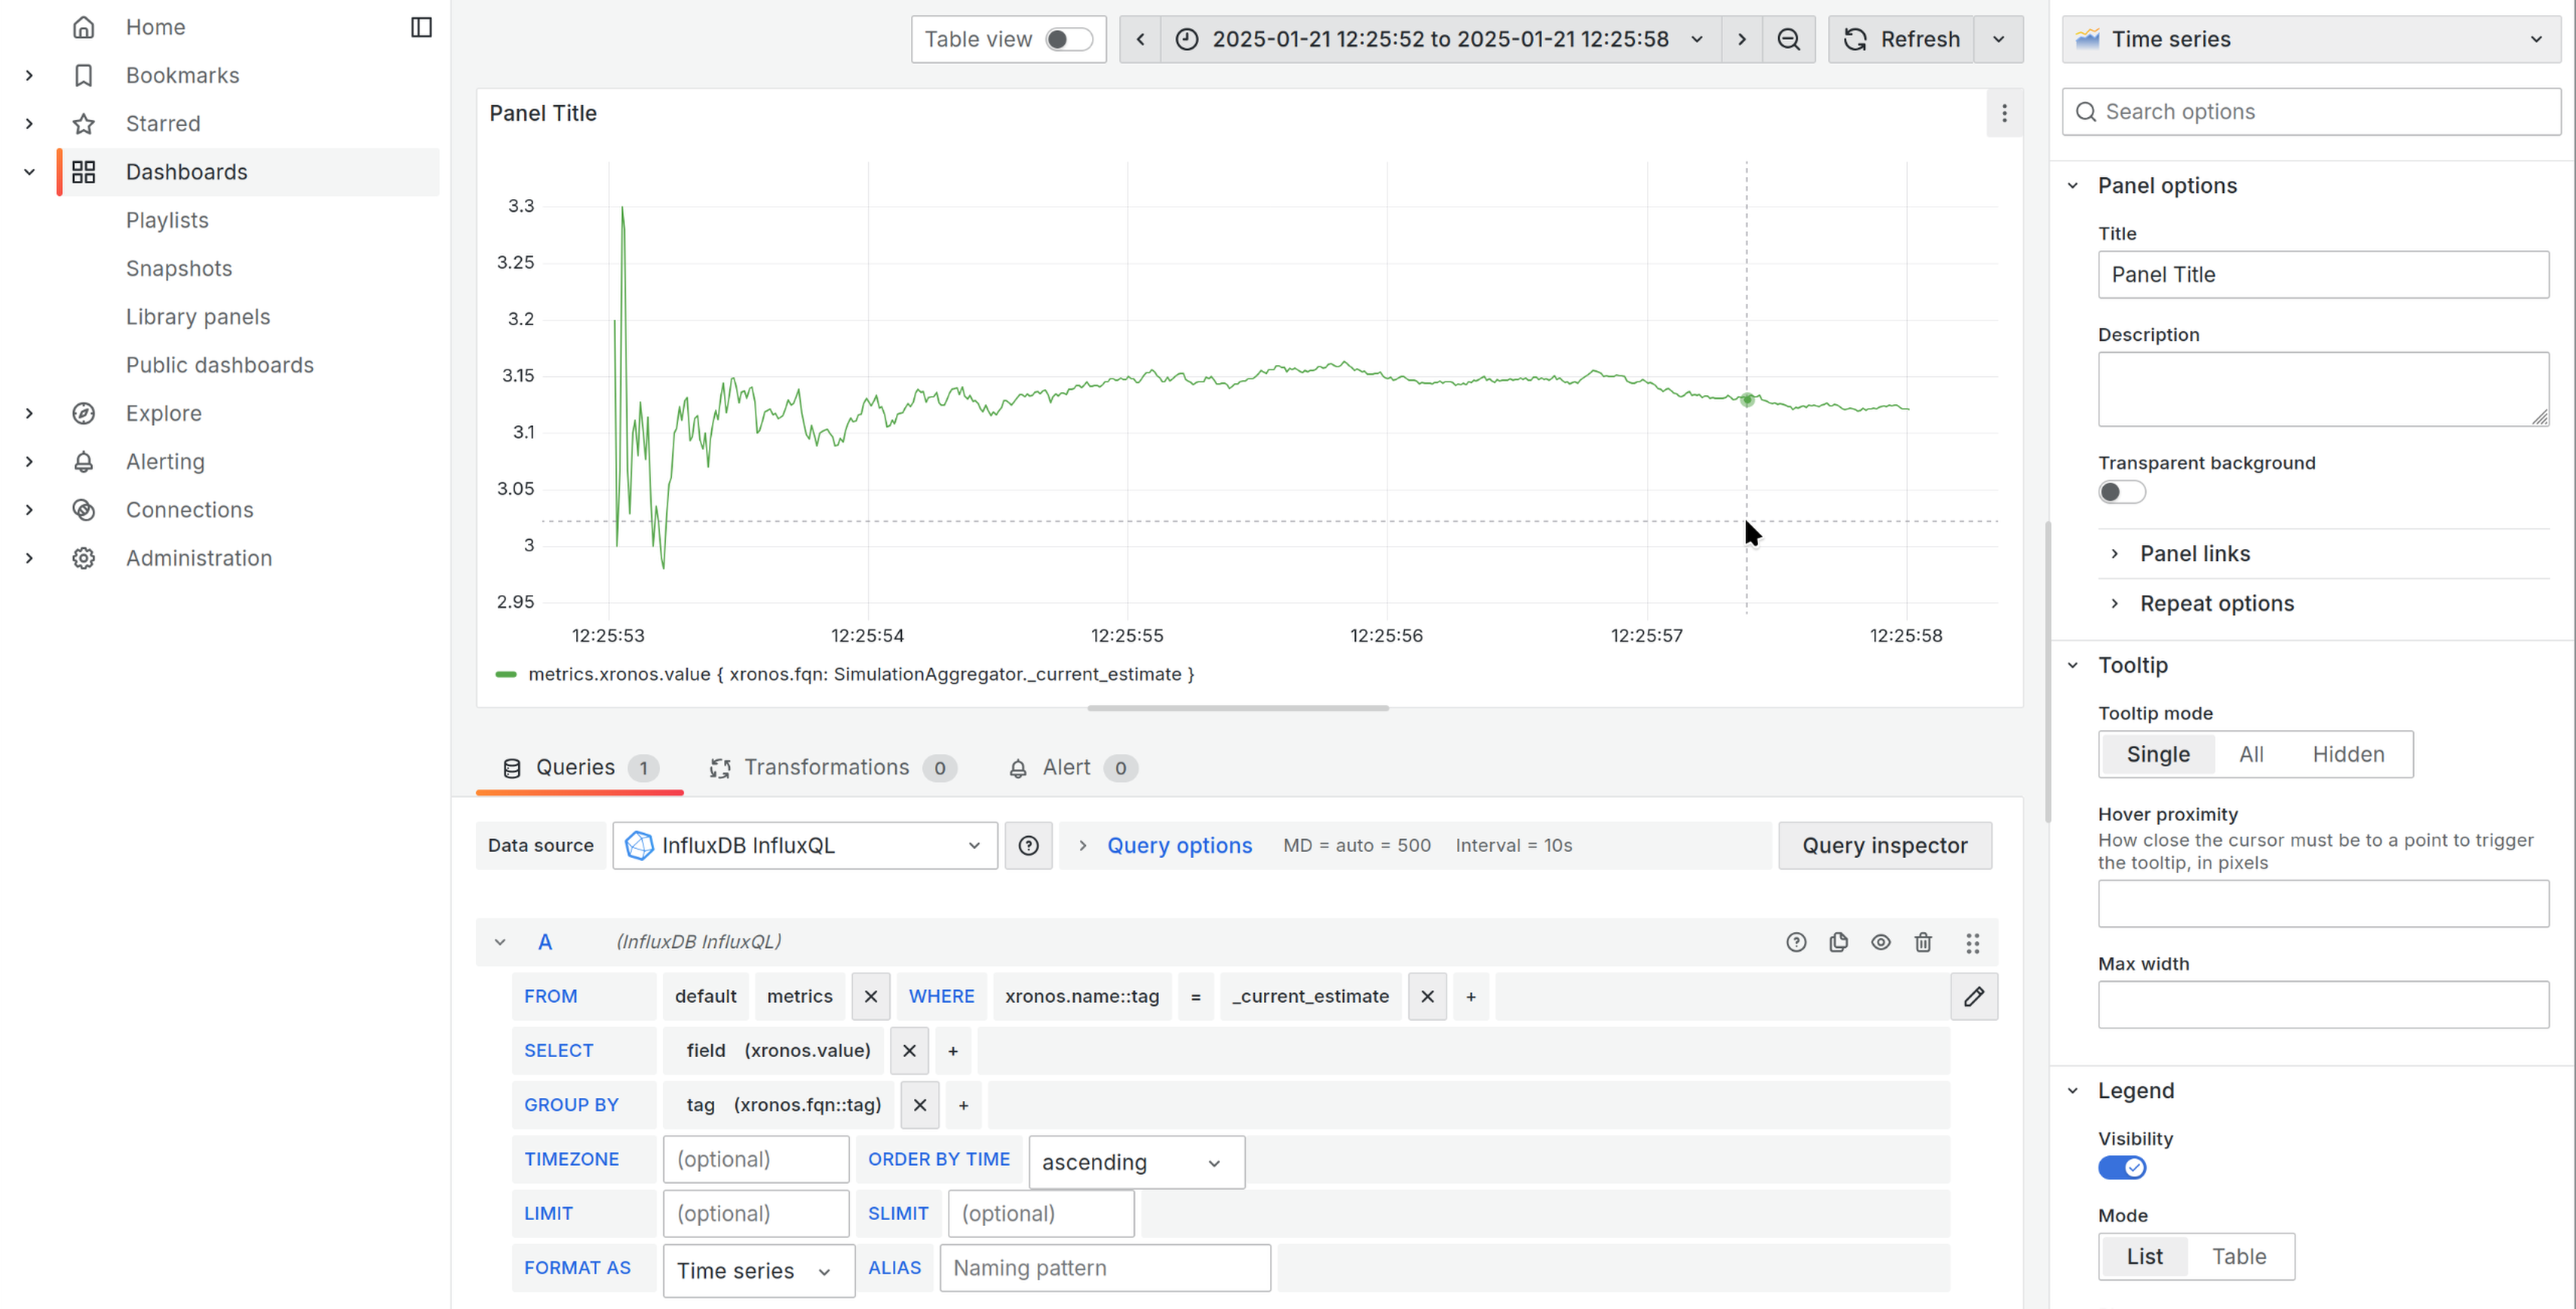Remove _current_estimate WHERE condition
2576x1309 pixels.
click(1427, 996)
